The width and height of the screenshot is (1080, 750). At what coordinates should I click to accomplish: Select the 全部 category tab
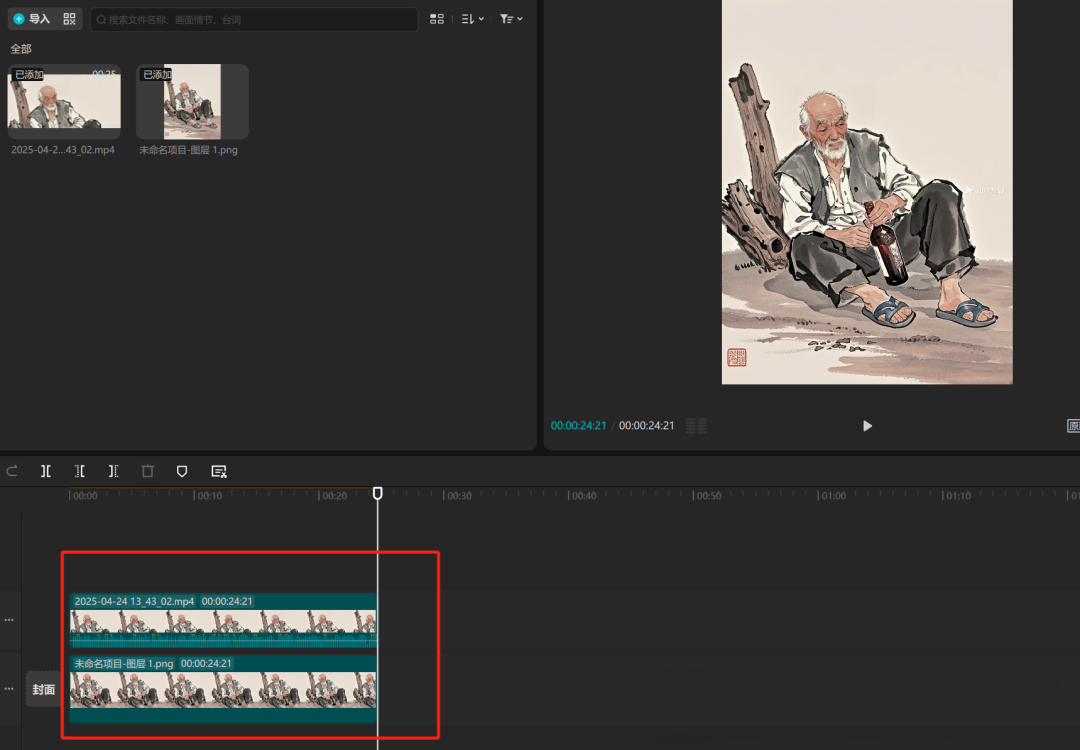(x=21, y=49)
